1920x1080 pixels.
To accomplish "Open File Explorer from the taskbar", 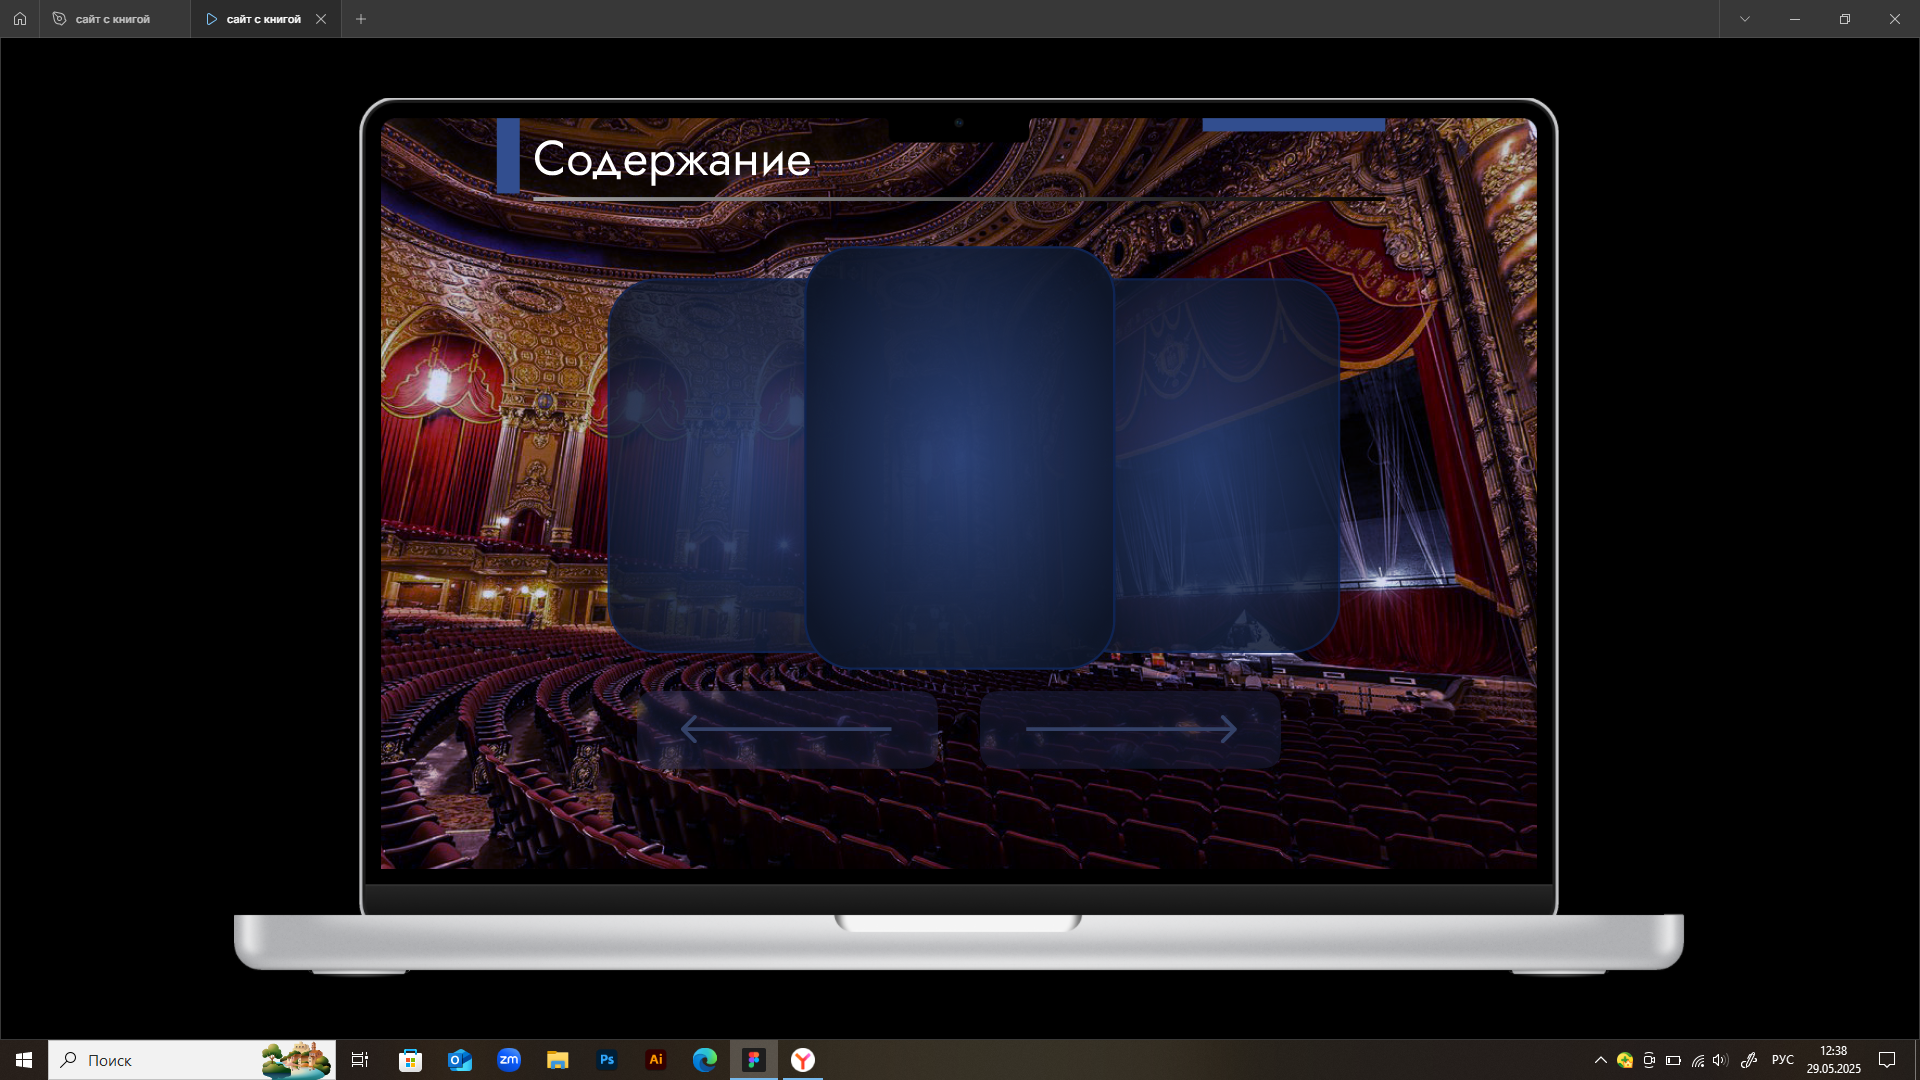I will (558, 1060).
